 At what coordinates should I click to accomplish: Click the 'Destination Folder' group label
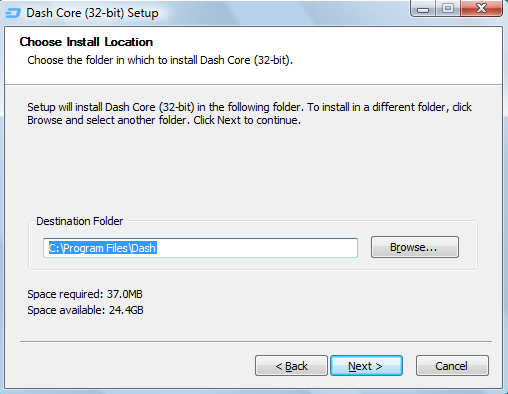tap(80, 221)
